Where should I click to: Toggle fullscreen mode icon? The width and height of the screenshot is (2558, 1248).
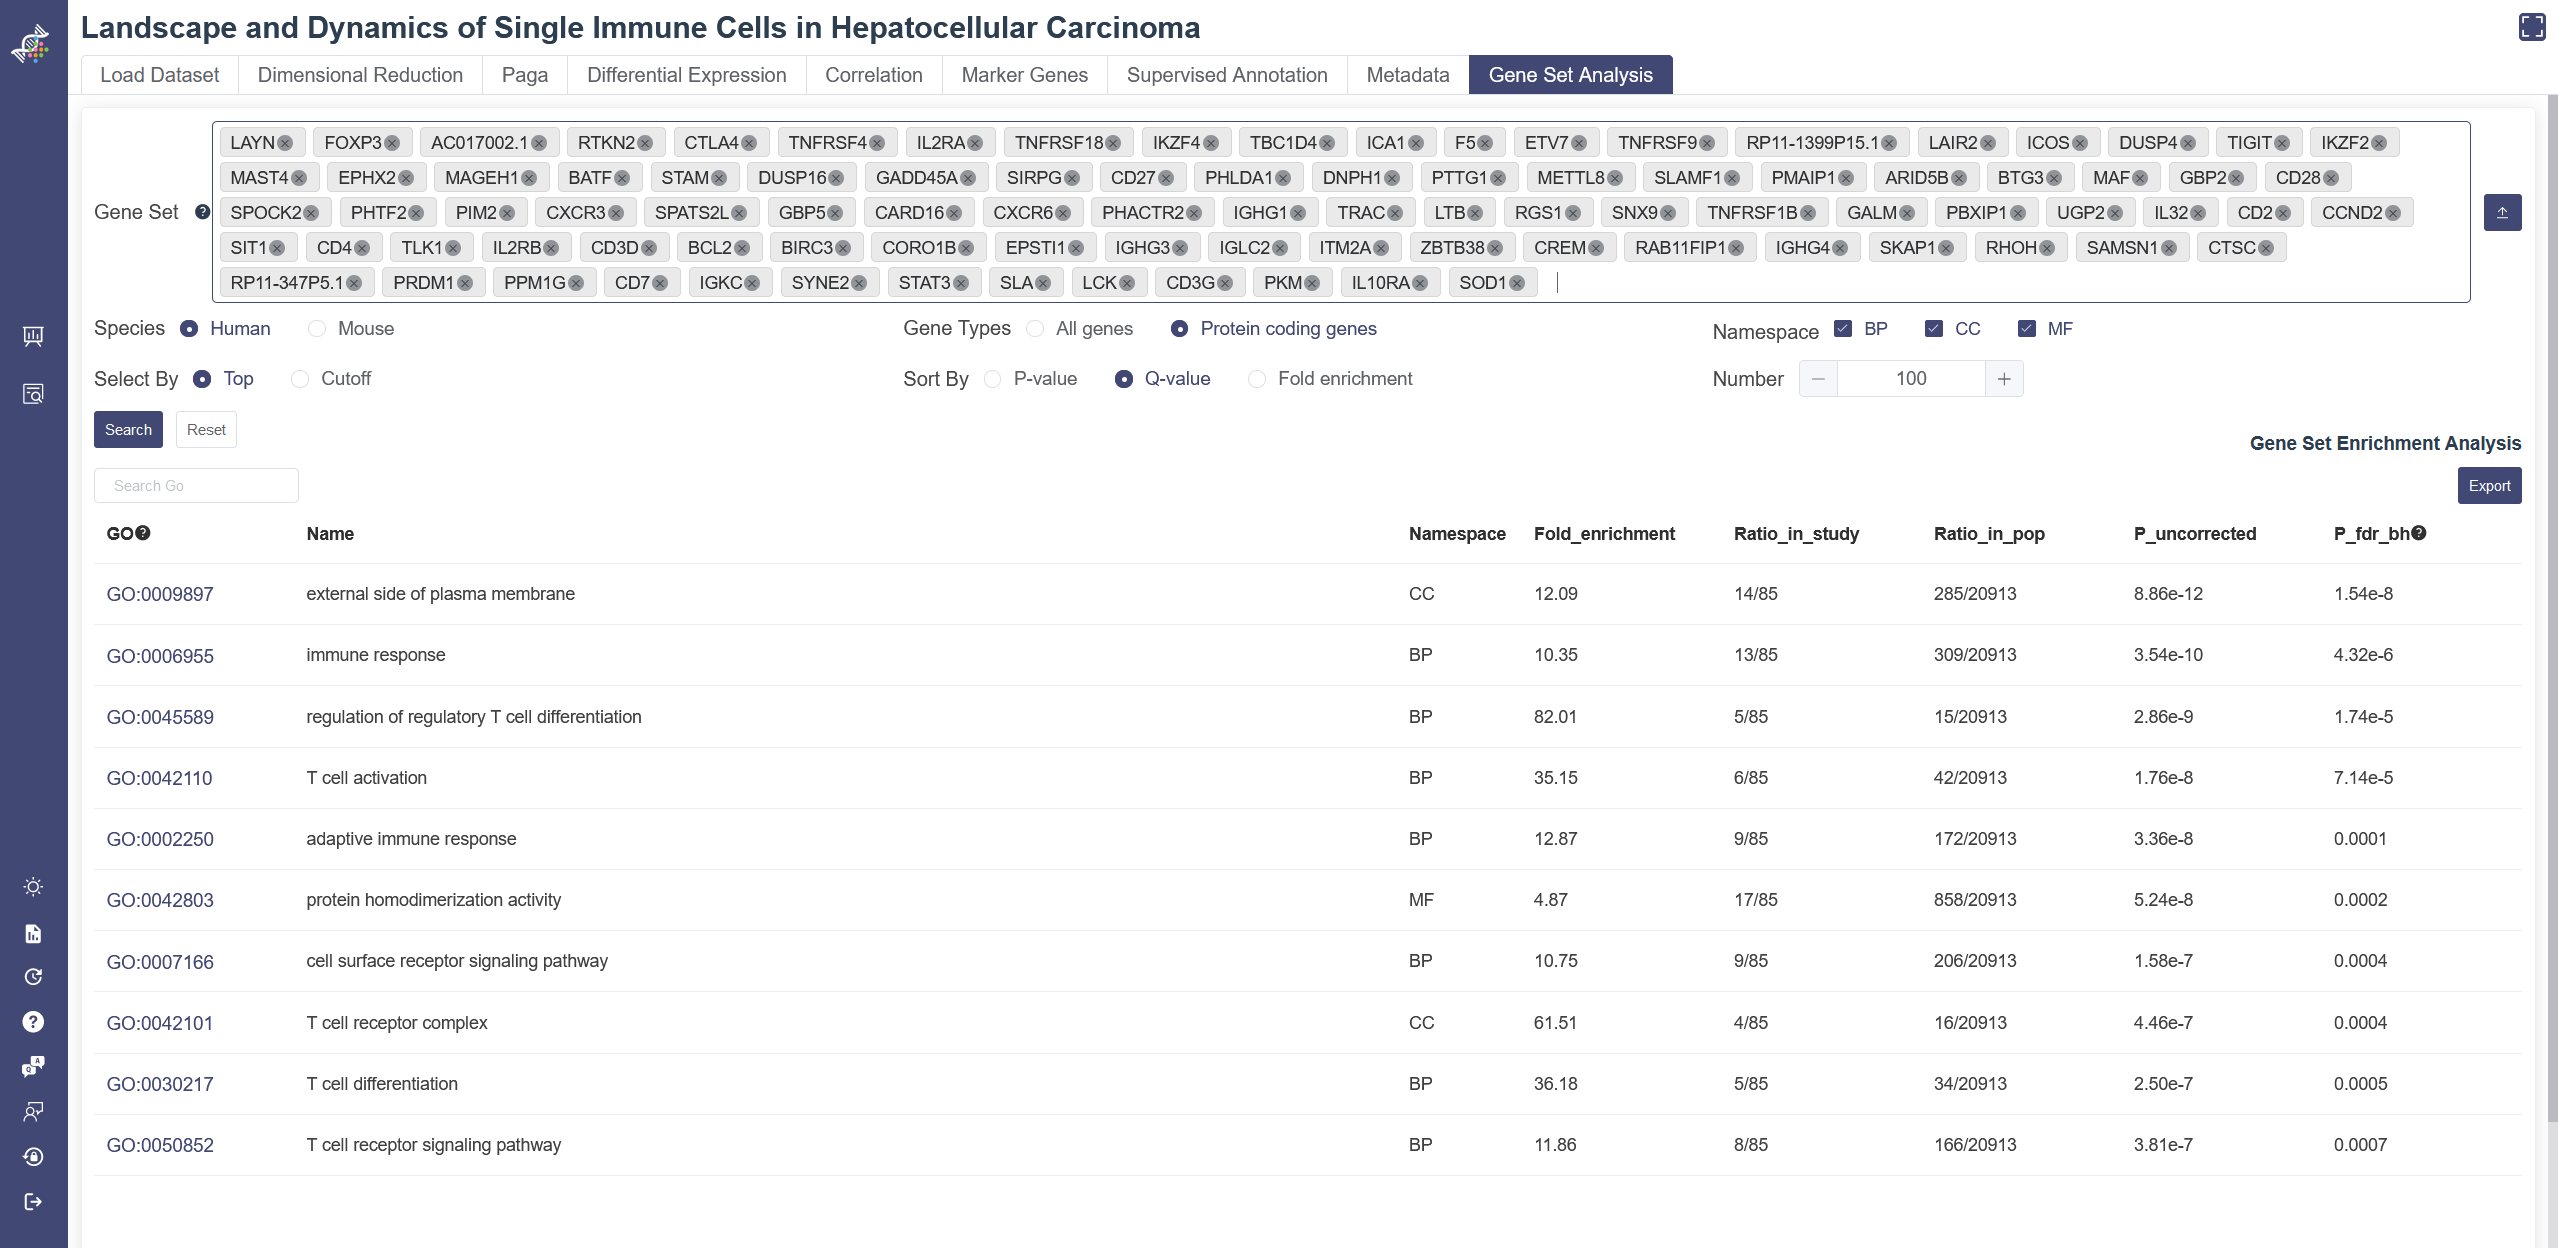click(2532, 27)
